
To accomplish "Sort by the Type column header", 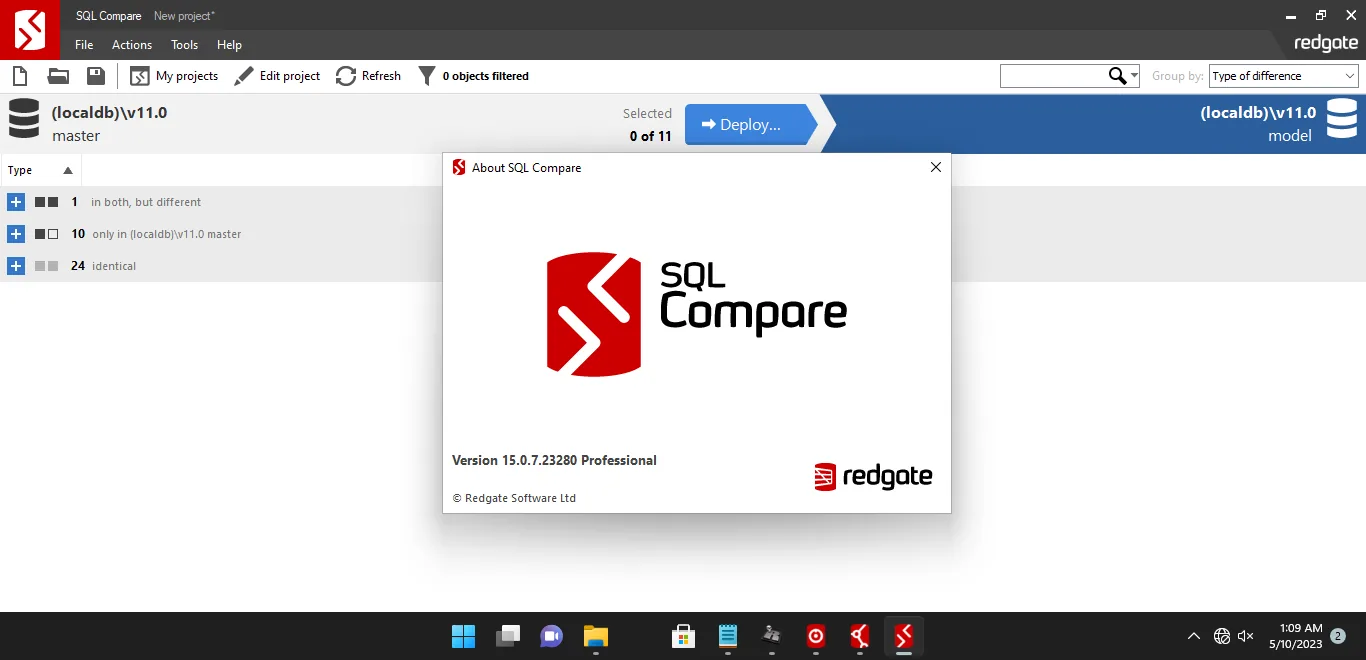I will click(x=40, y=170).
